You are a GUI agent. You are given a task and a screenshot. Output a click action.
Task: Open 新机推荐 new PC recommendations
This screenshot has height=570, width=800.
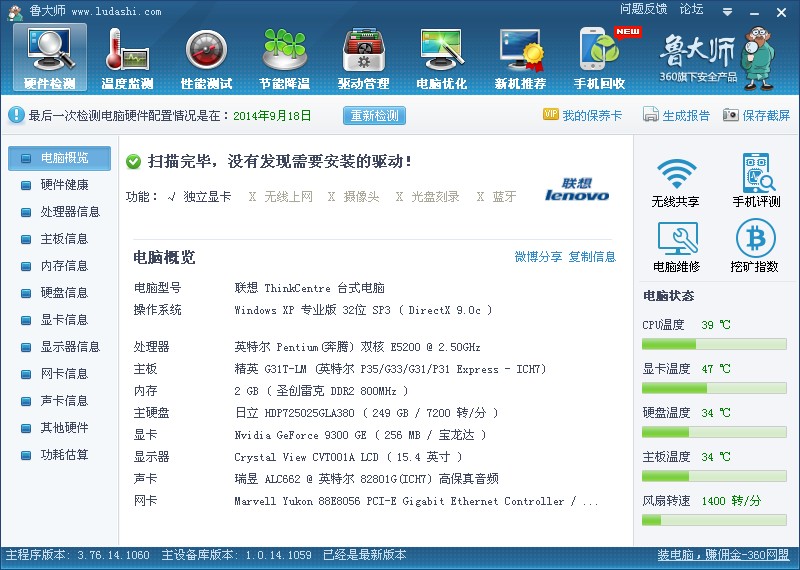click(520, 59)
